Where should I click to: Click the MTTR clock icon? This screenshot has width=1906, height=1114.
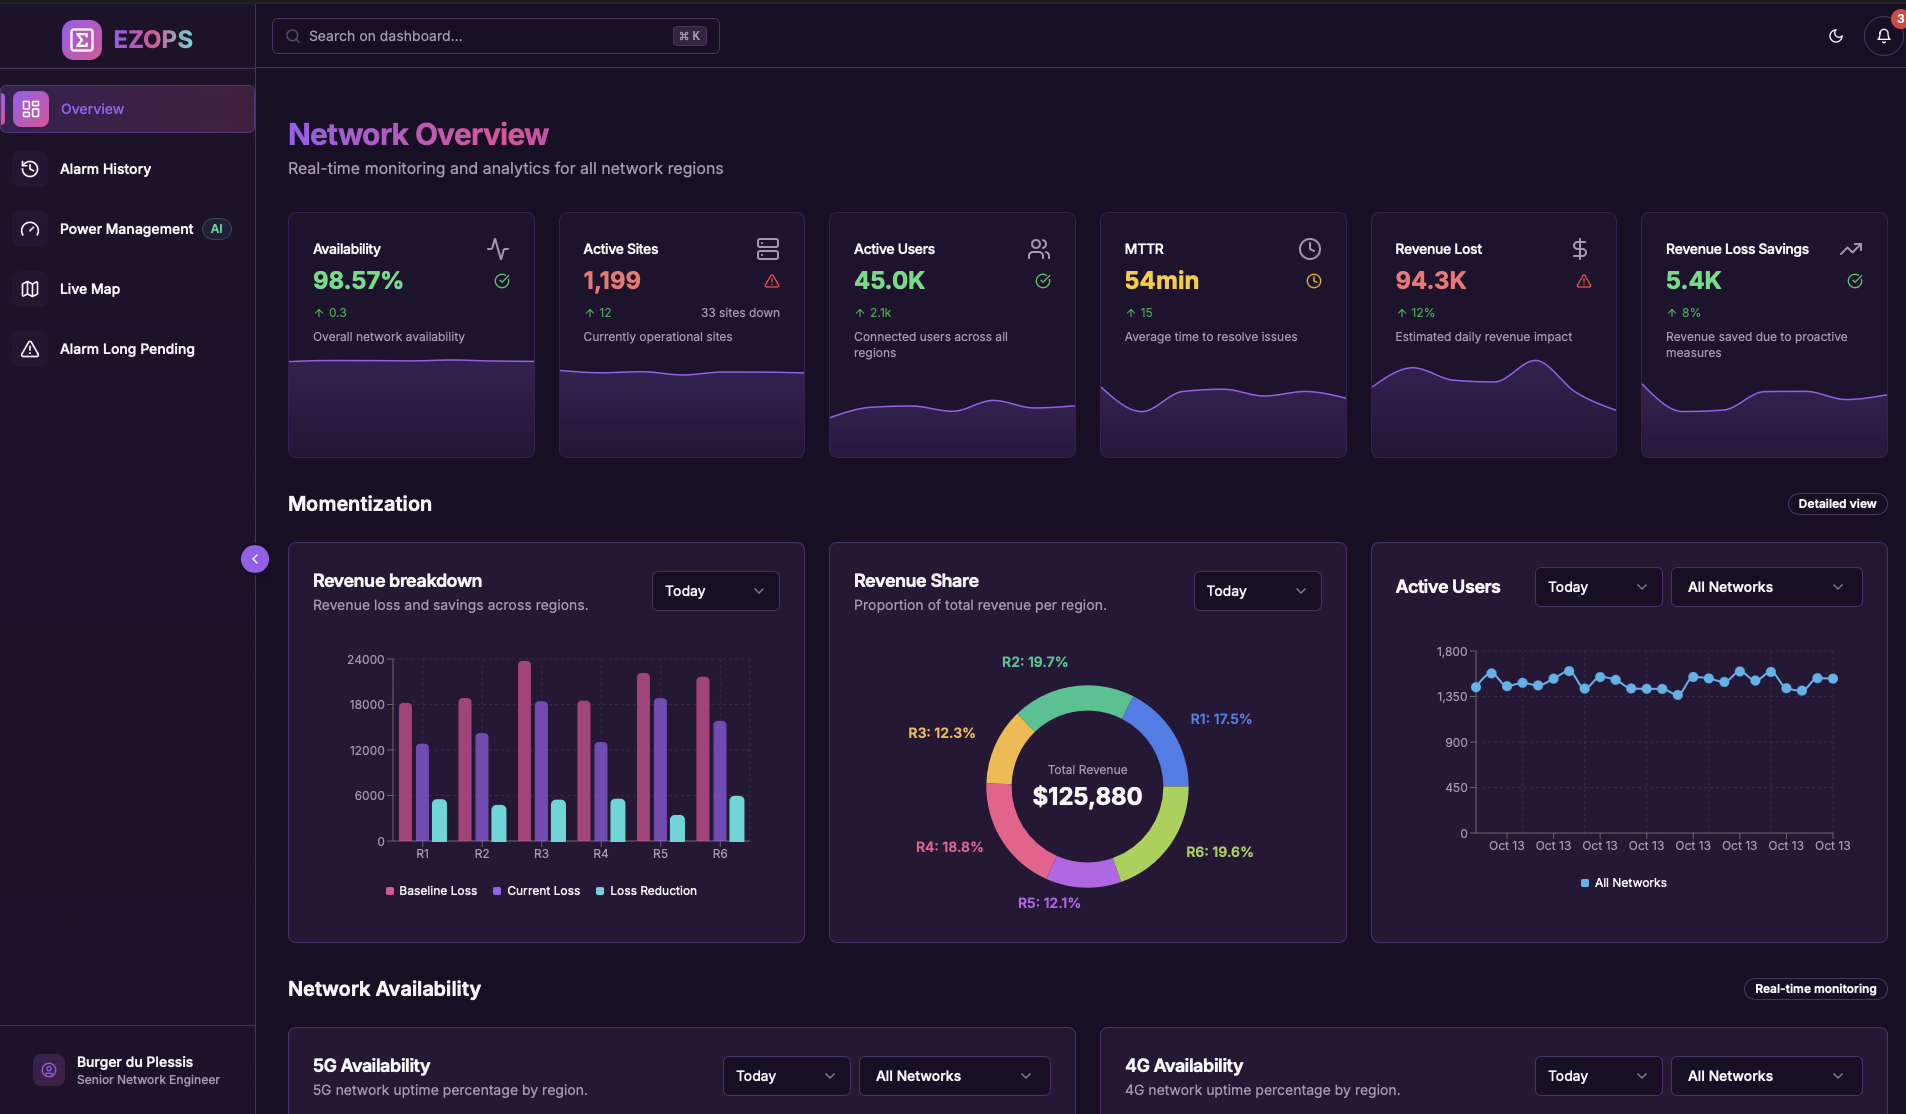pyautogui.click(x=1309, y=248)
